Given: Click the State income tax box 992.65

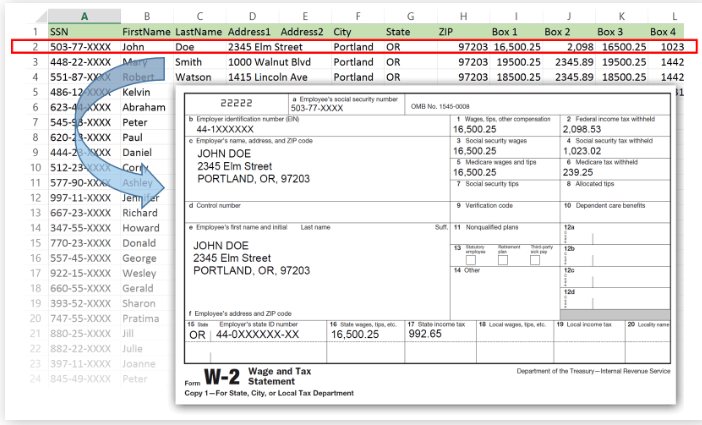Looking at the screenshot, I should pyautogui.click(x=437, y=334).
